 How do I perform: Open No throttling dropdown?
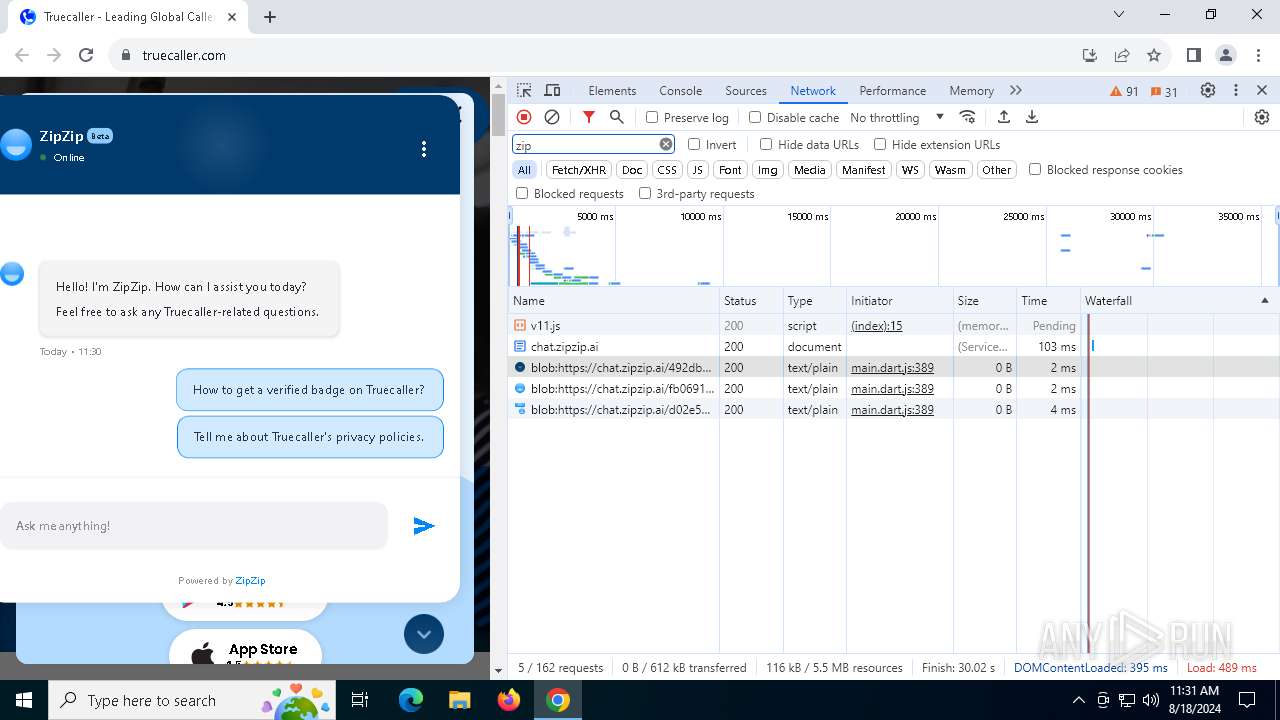pyautogui.click(x=897, y=117)
